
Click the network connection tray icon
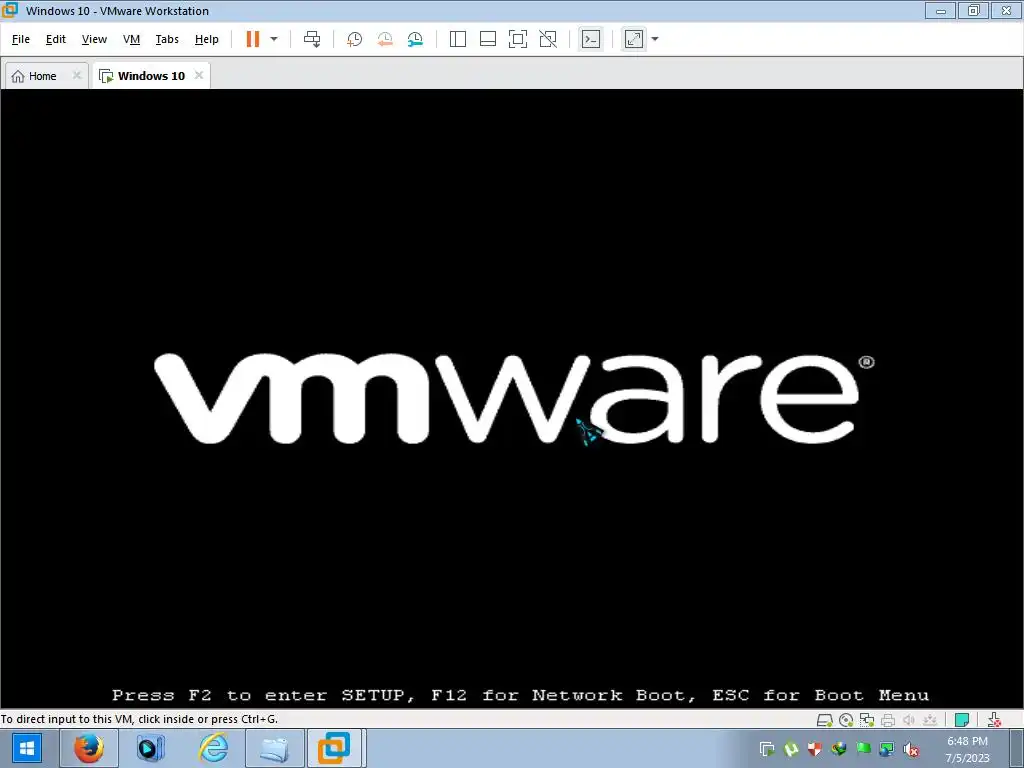[x=887, y=749]
